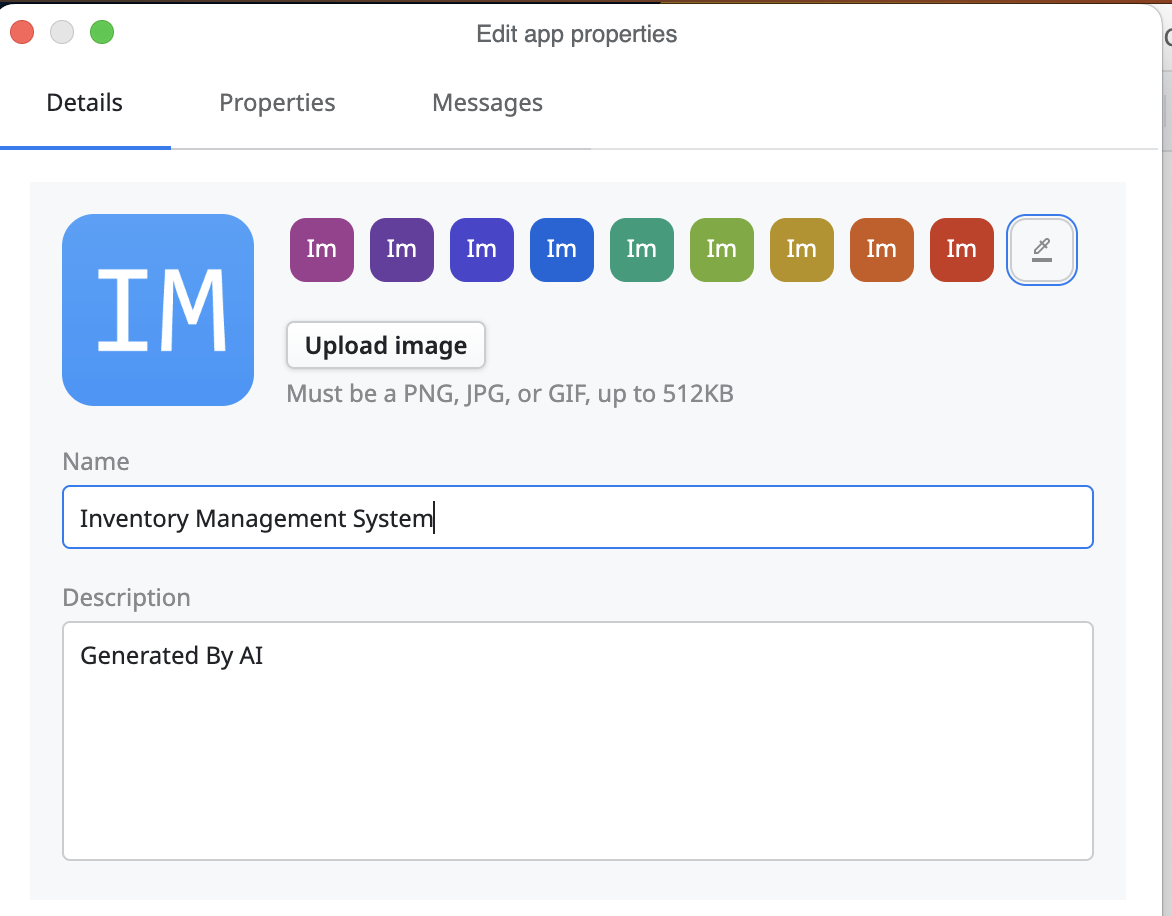Switch to the Details tab
1172x916 pixels.
click(84, 102)
